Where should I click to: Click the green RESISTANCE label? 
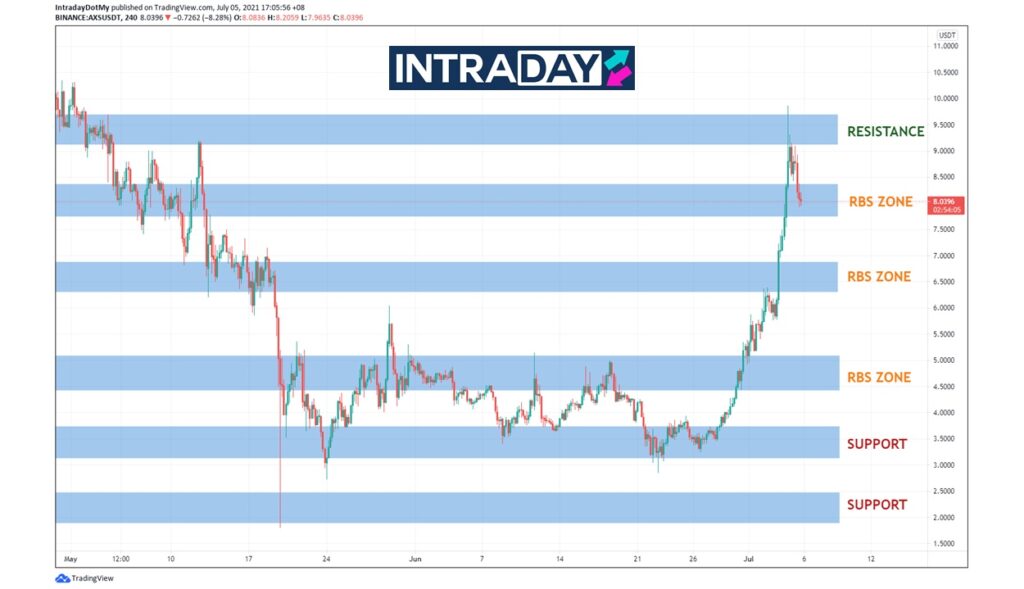pos(885,131)
